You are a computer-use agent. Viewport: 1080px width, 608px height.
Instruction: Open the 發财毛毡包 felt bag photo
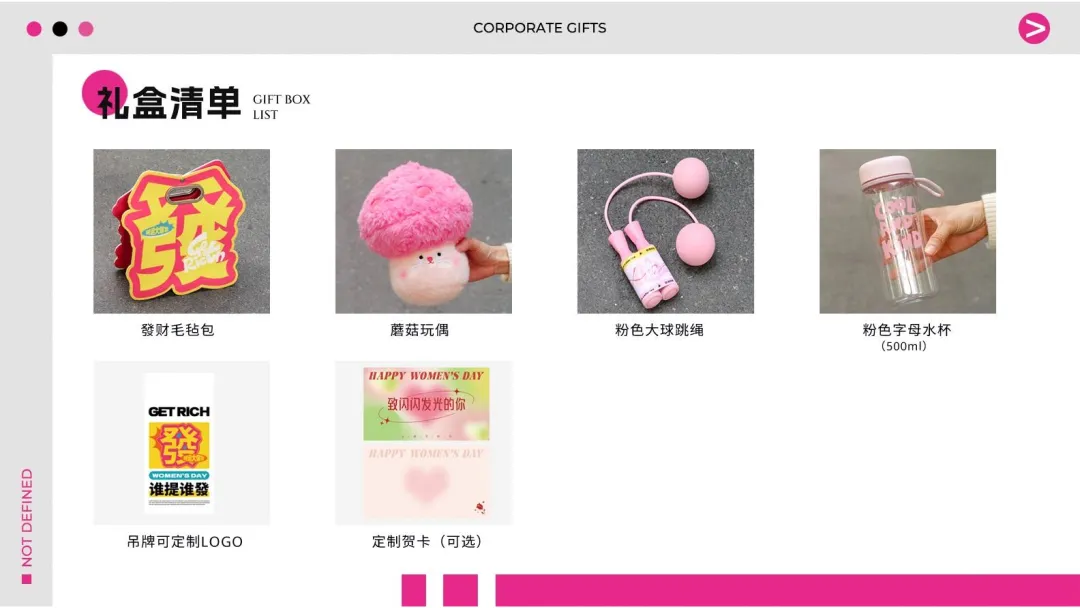point(182,231)
